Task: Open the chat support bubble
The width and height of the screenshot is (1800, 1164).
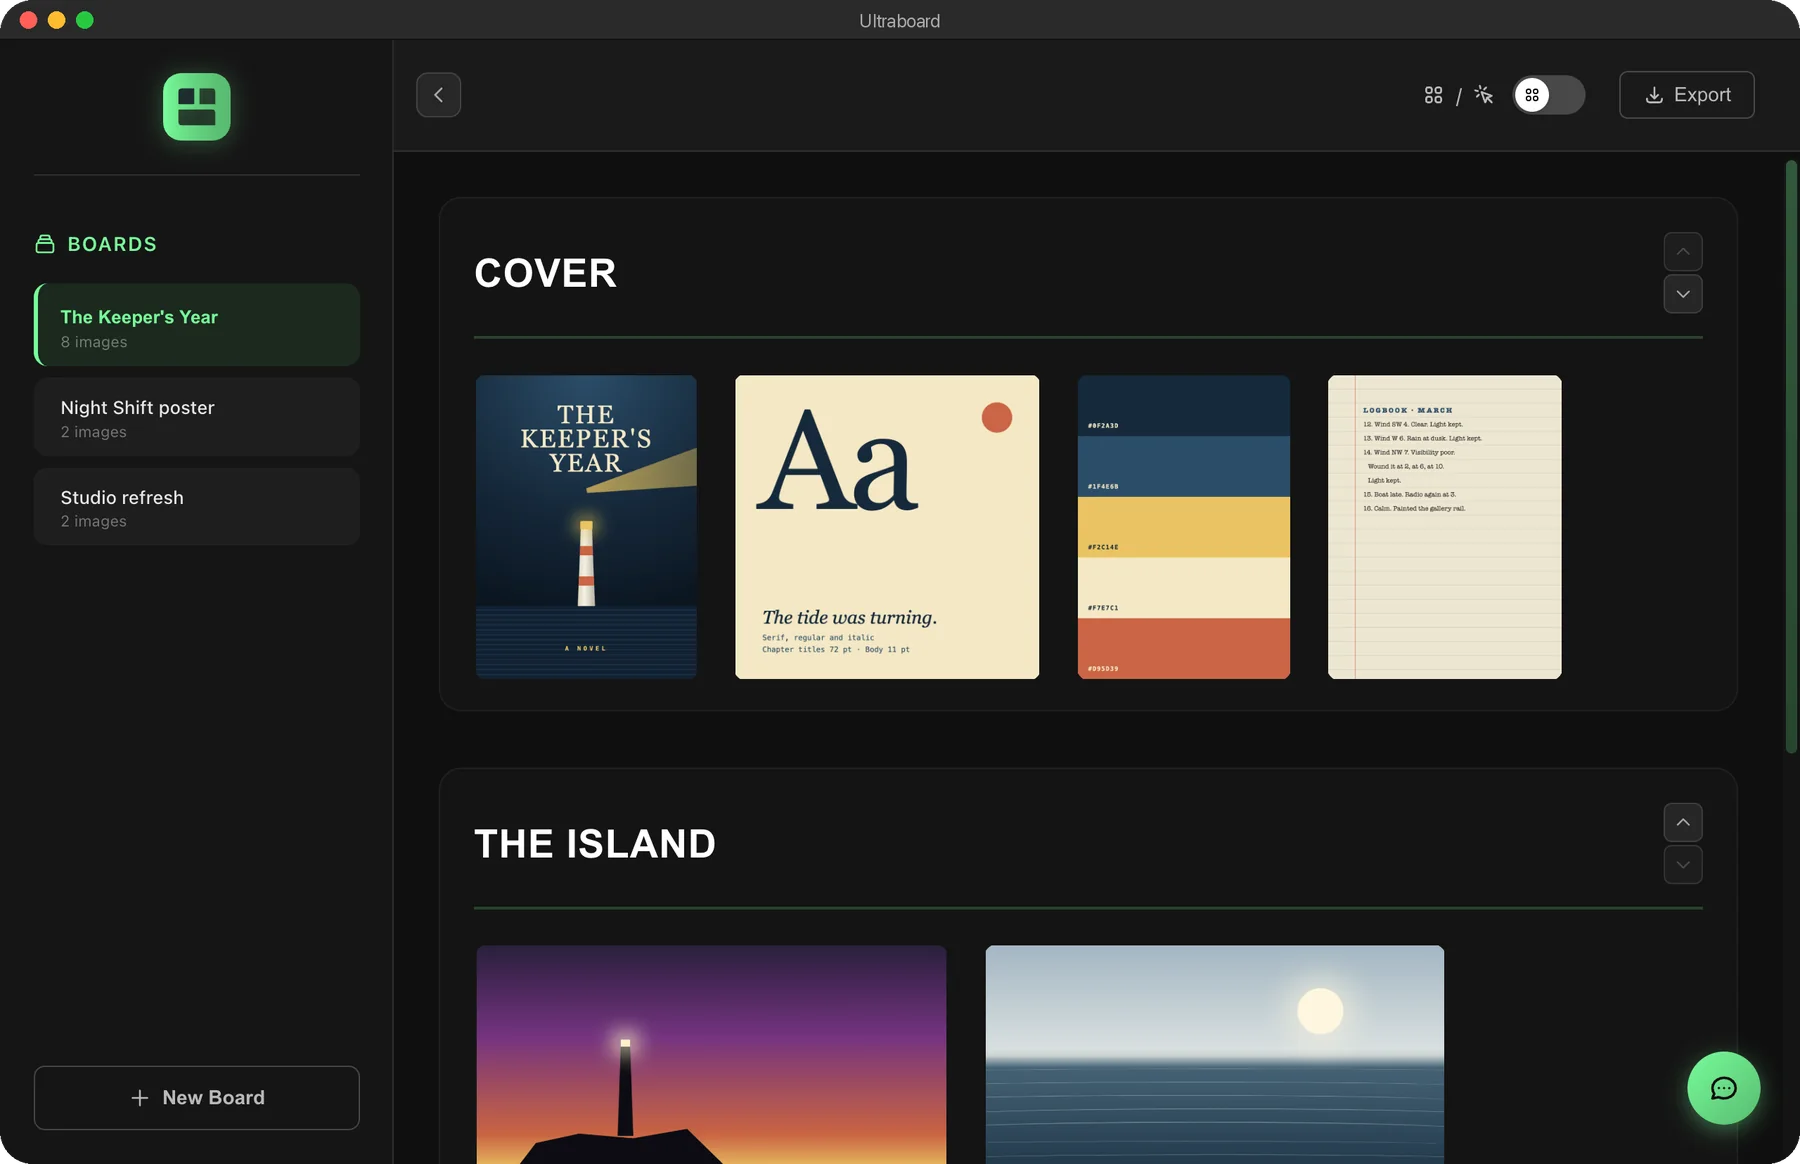Action: click(1724, 1088)
